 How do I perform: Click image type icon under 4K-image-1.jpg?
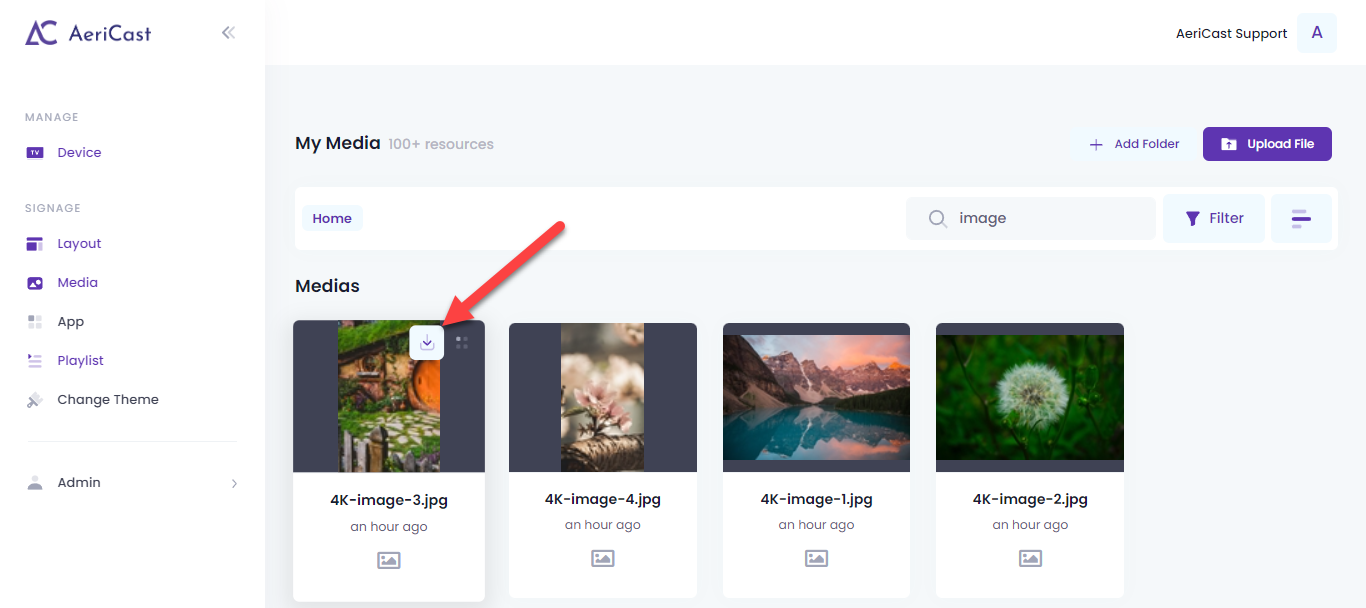pos(817,559)
